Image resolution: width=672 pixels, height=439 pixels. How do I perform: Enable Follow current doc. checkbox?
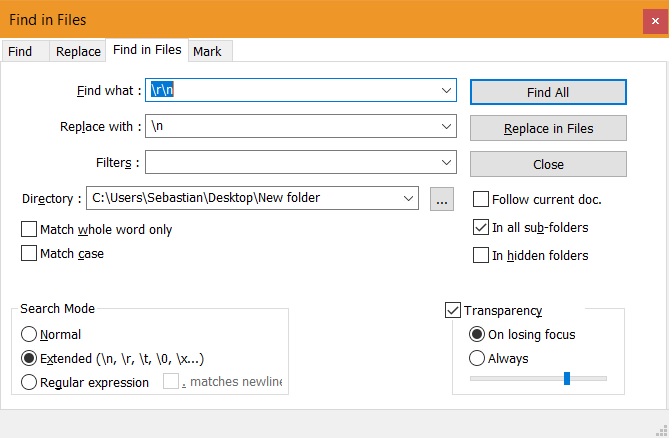pyautogui.click(x=481, y=200)
